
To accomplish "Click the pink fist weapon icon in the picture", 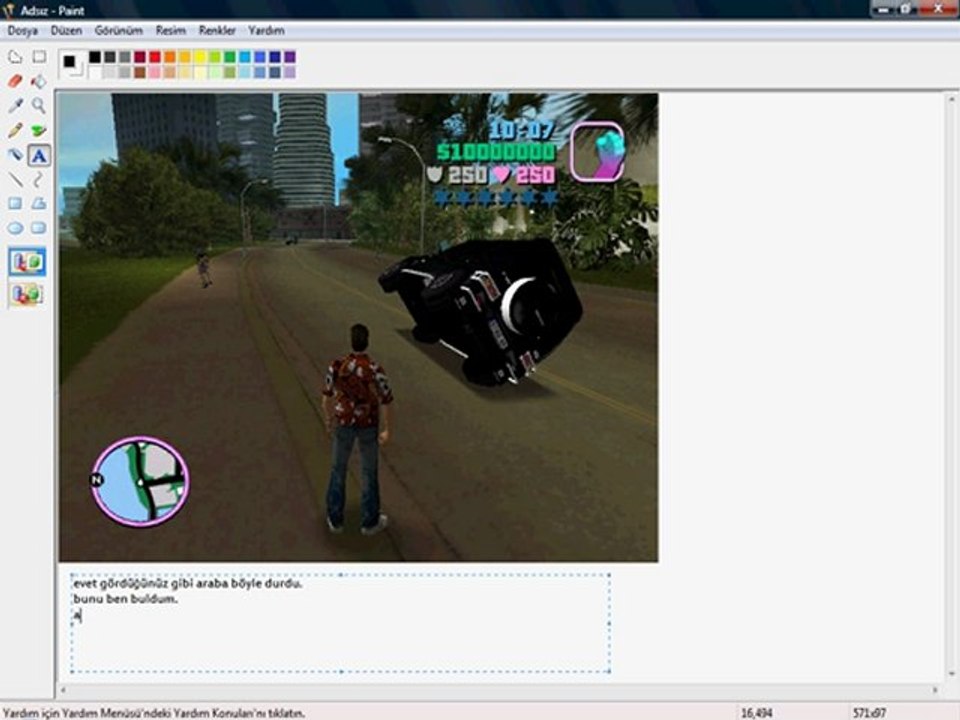I will pos(597,152).
